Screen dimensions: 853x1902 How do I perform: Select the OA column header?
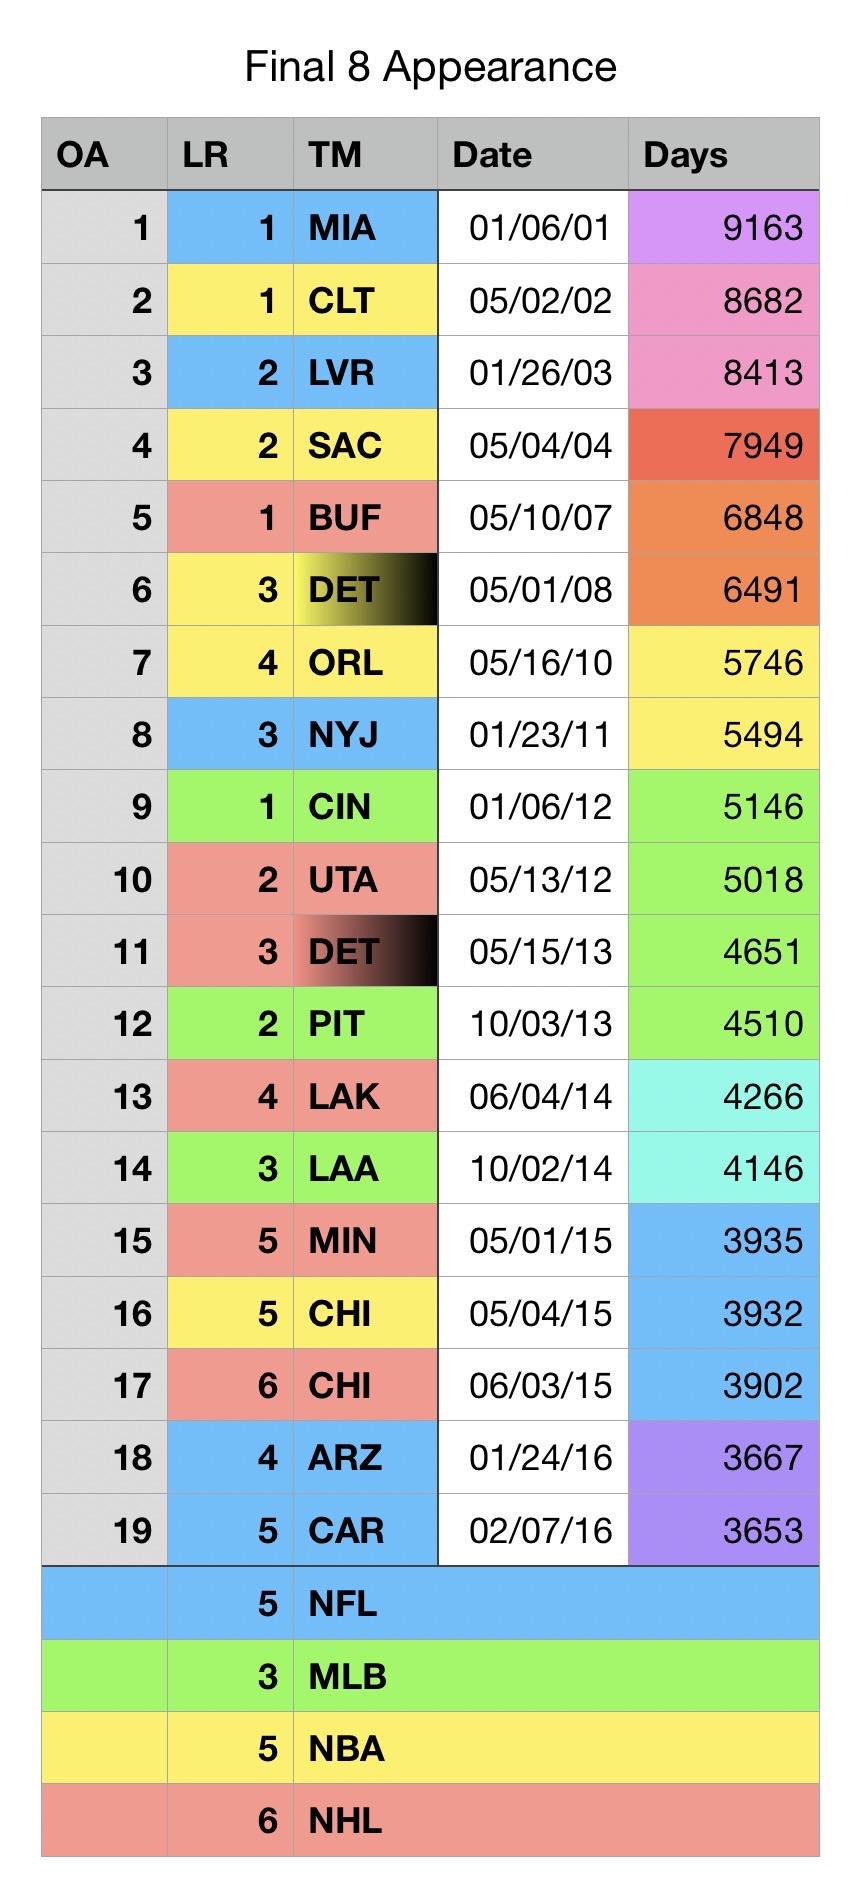click(x=103, y=155)
